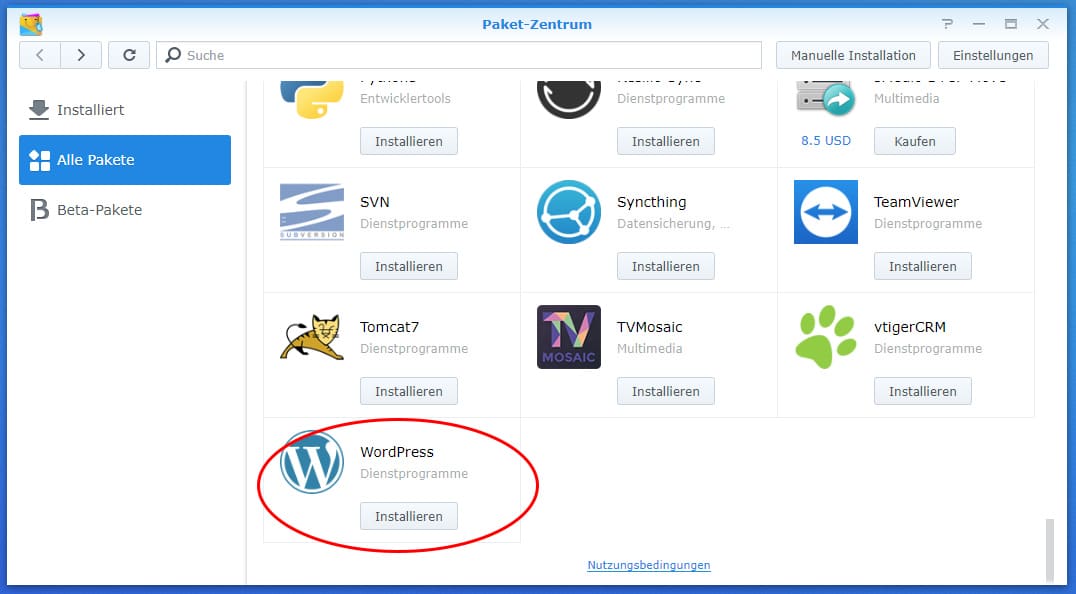The image size is (1076, 594).
Task: Go forward with the right arrow
Action: point(81,55)
